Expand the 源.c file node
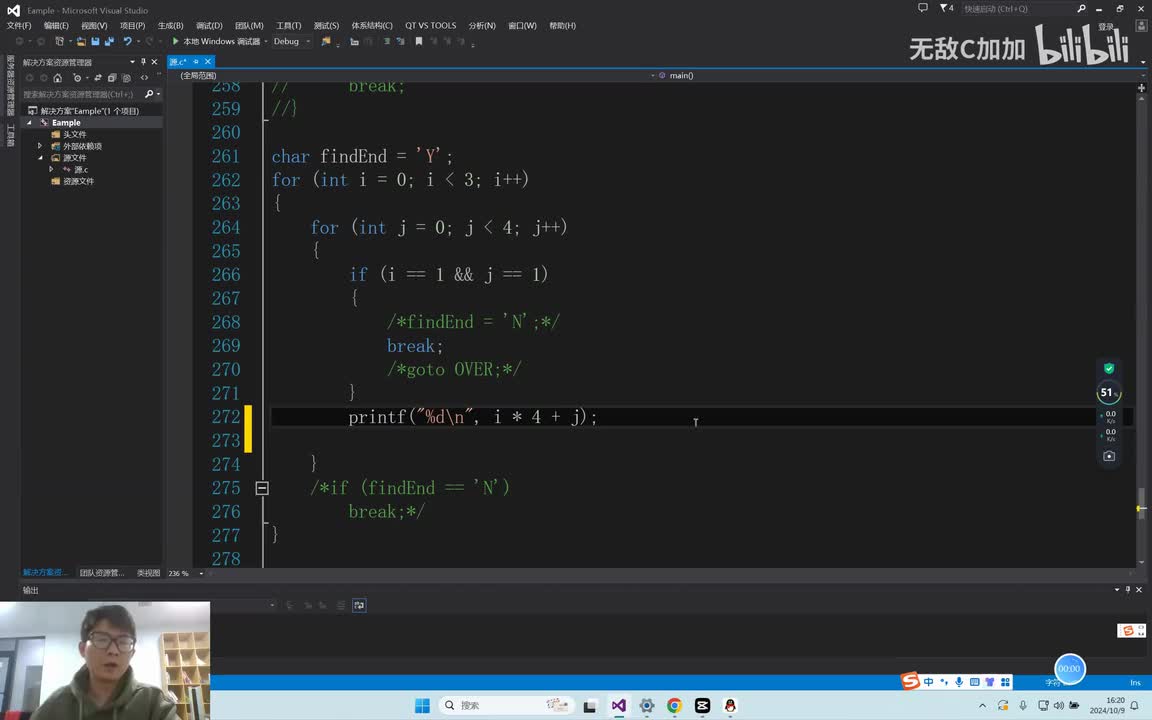This screenshot has width=1152, height=720. pyautogui.click(x=51, y=170)
